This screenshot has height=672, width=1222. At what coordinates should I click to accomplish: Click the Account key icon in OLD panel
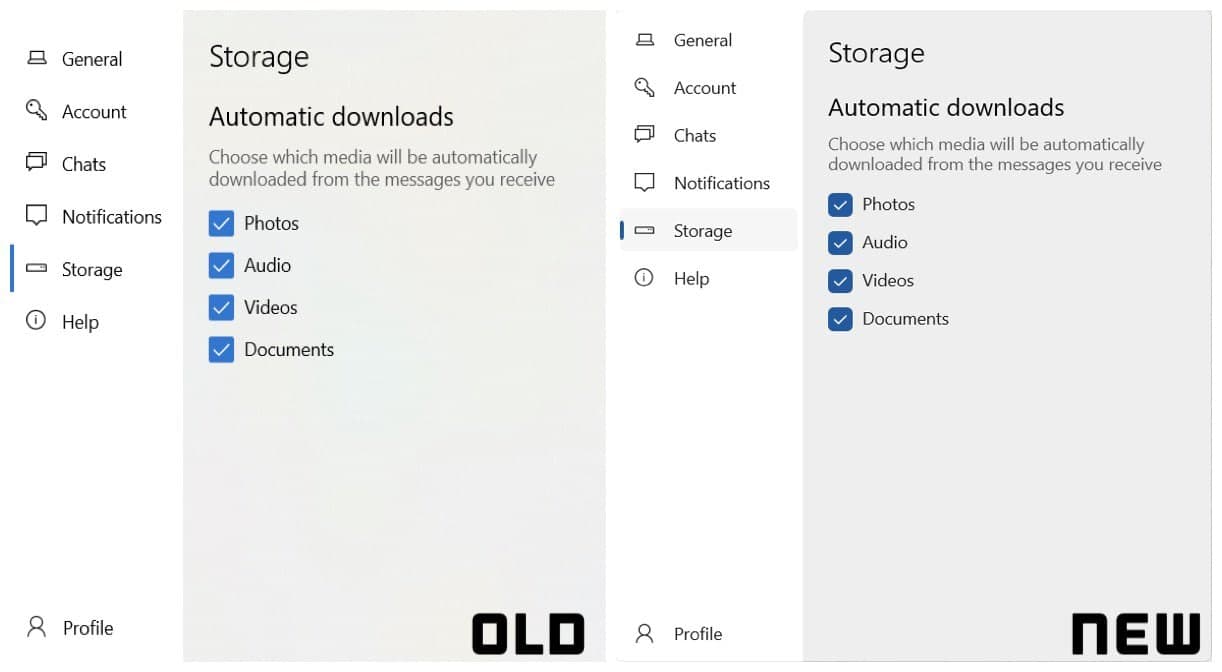coord(37,110)
